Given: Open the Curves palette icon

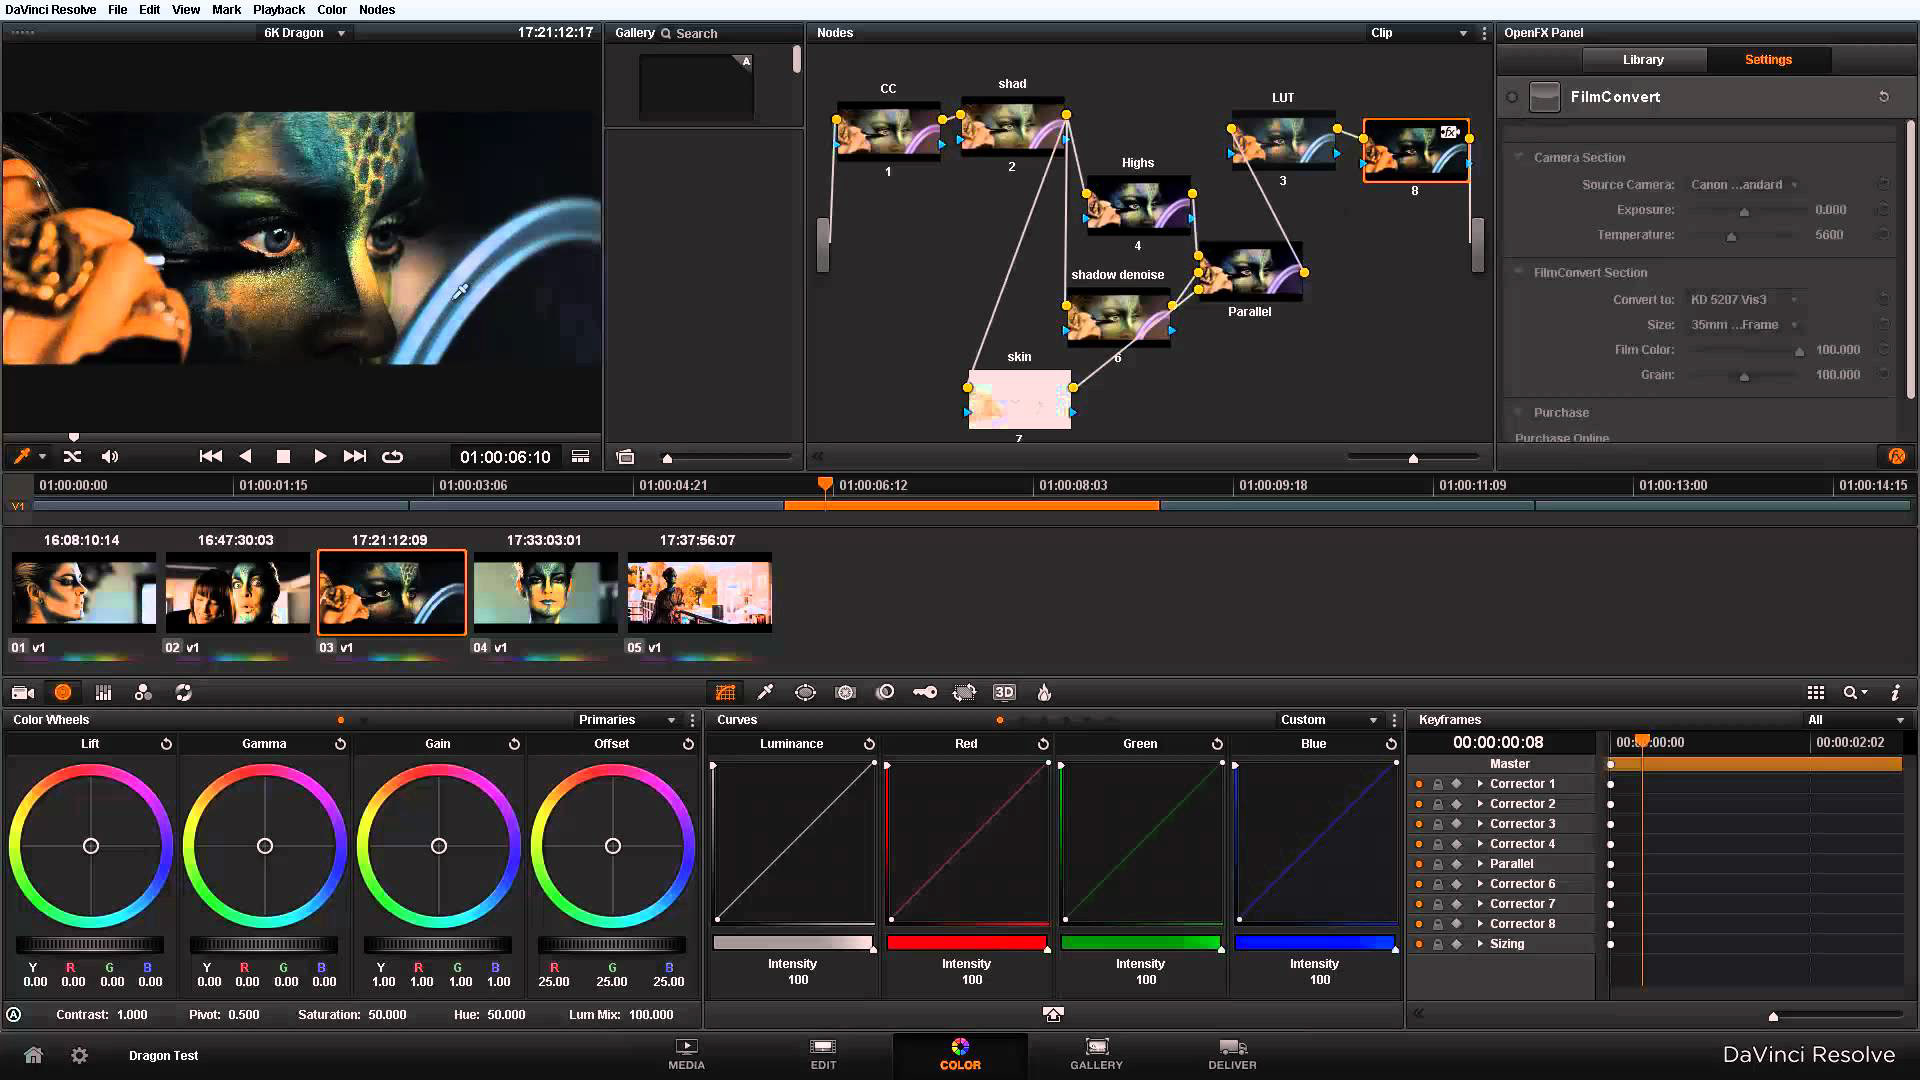Looking at the screenshot, I should point(725,692).
